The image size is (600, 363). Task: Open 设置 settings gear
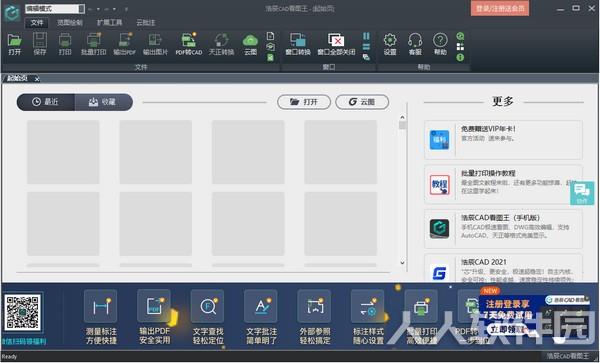click(390, 44)
